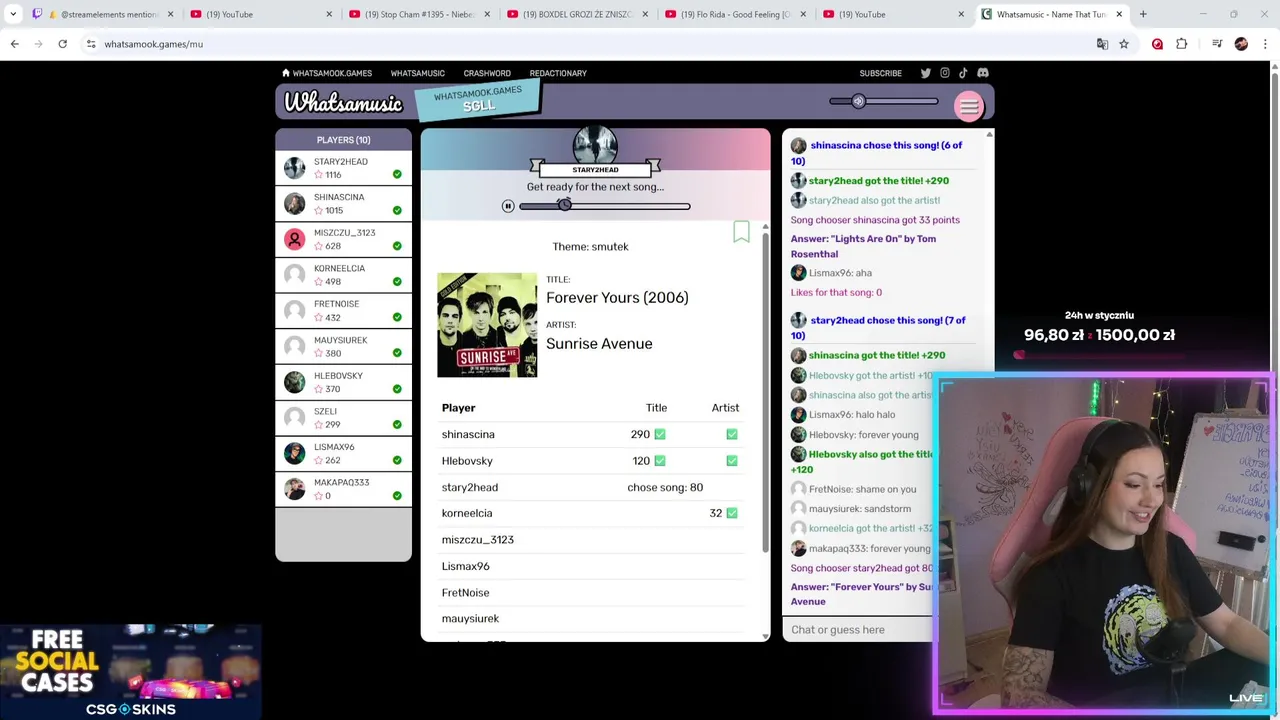Click Hlebovsky's Artist green checkmark
The width and height of the screenshot is (1280, 720).
[732, 461]
